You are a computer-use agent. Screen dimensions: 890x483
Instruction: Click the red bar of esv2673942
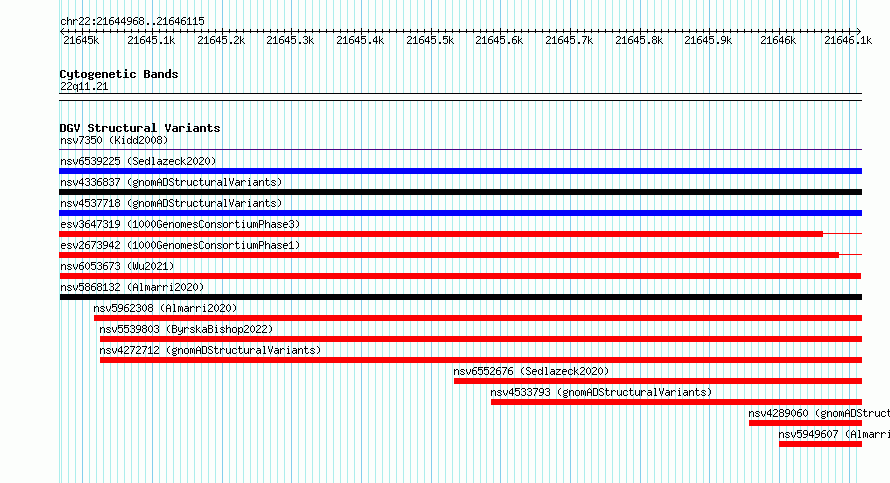point(449,255)
